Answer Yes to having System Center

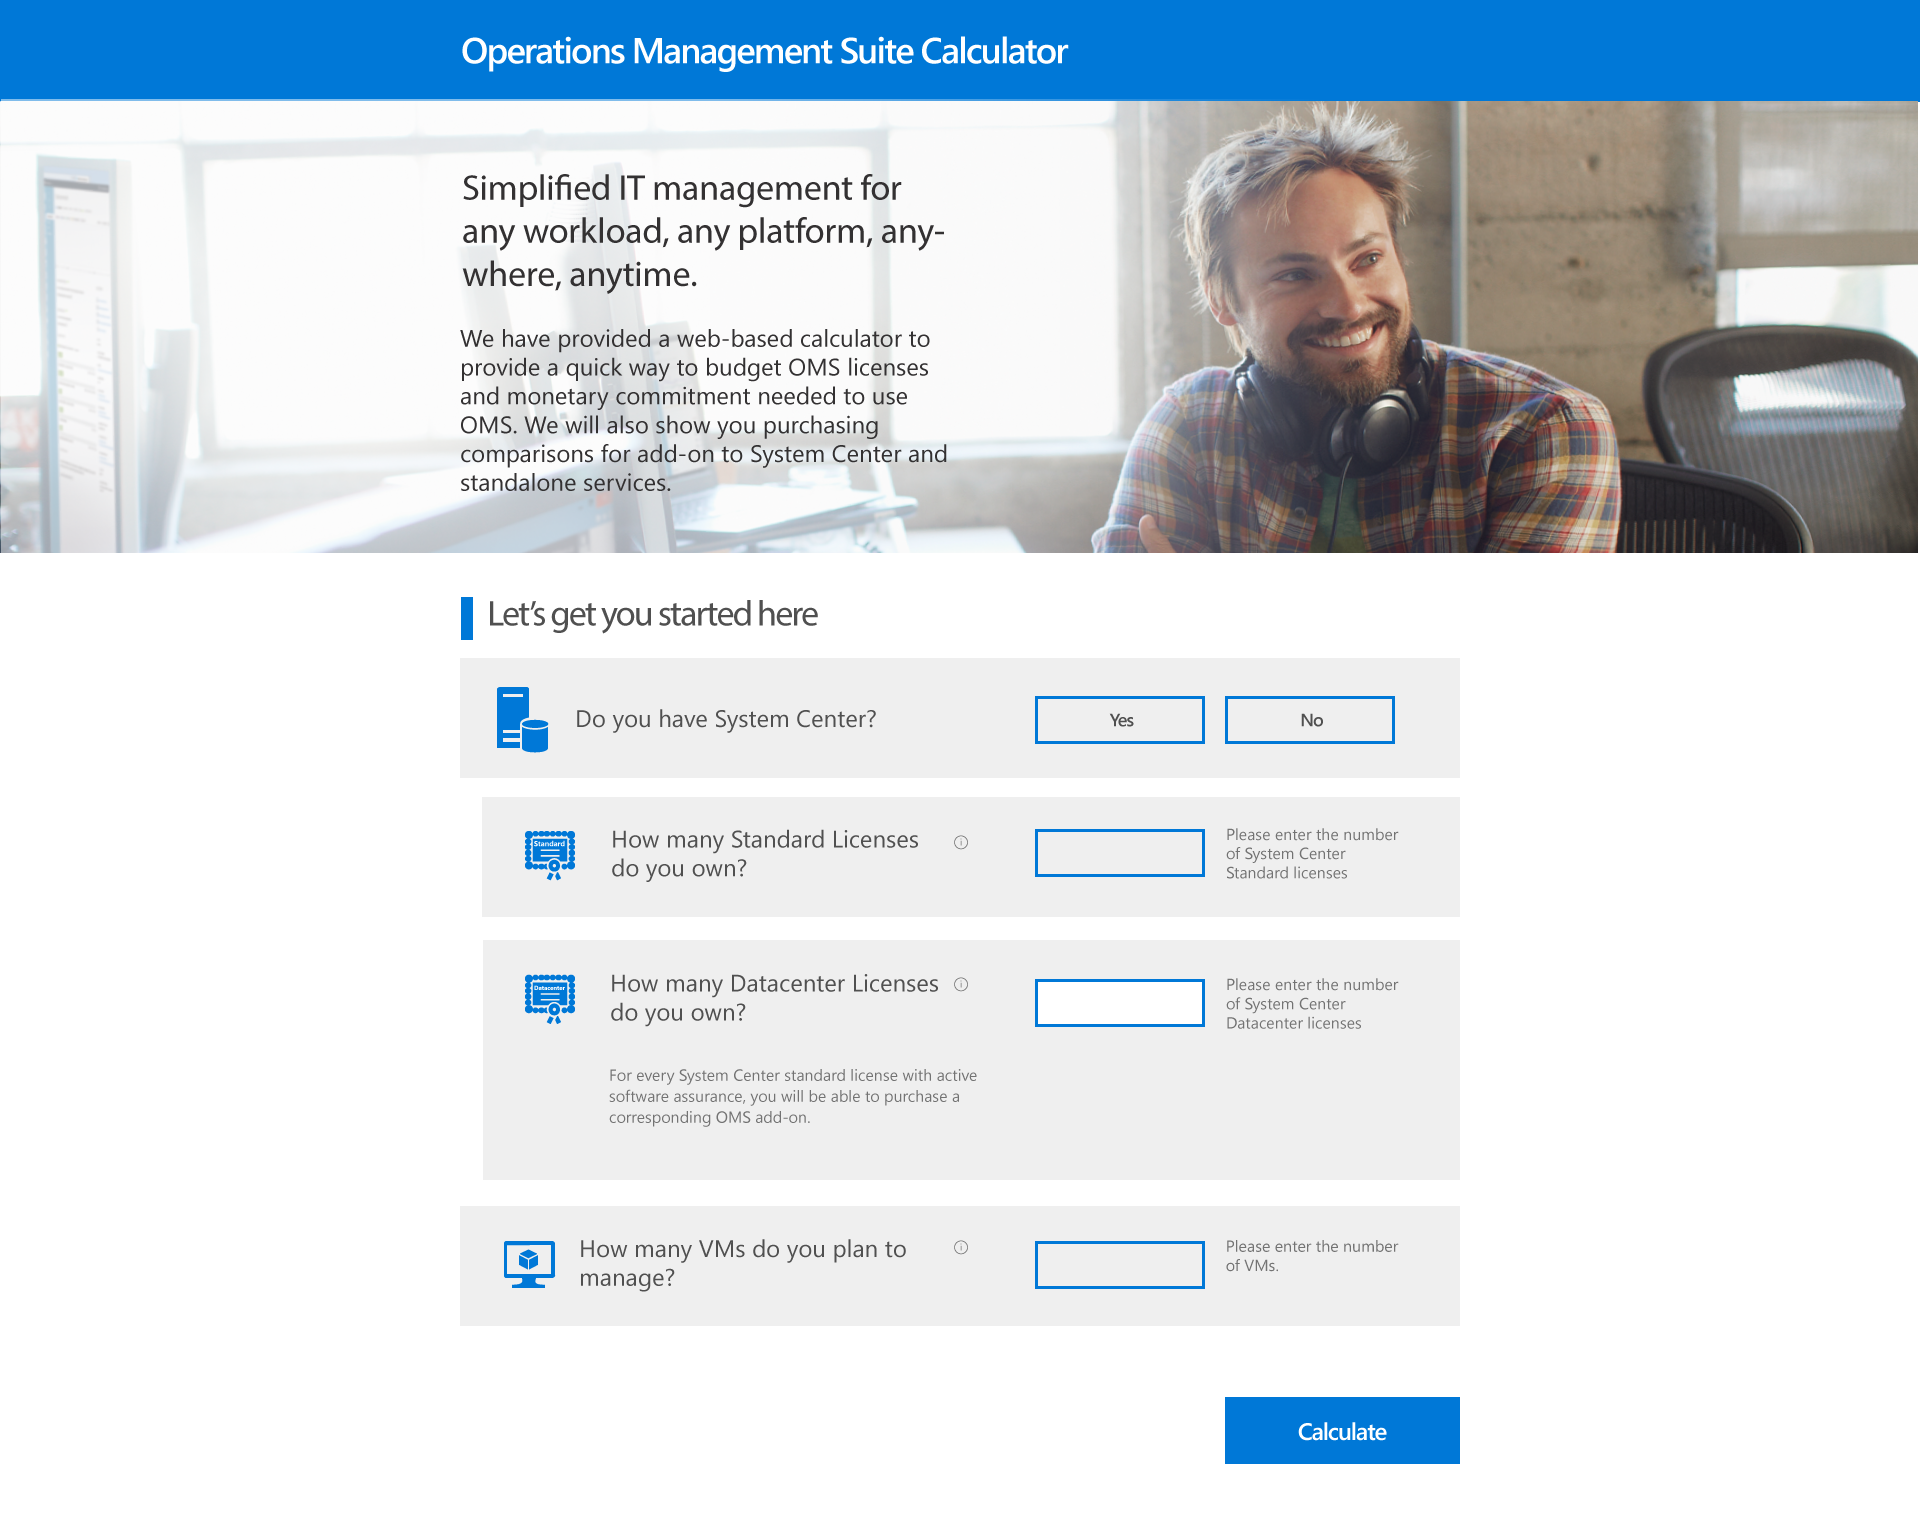1120,720
